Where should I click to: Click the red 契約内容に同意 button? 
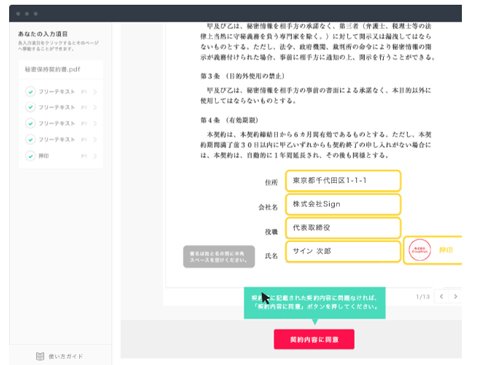coord(314,339)
